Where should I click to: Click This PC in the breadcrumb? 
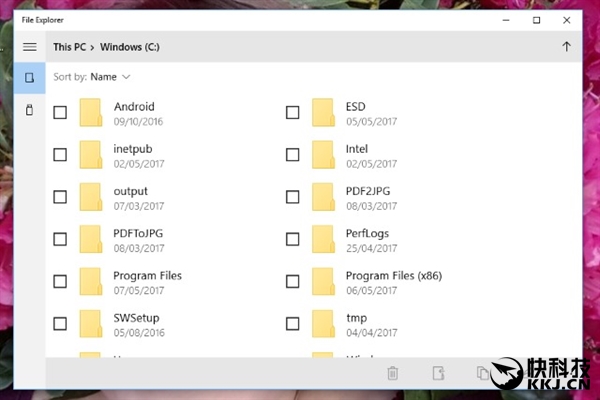69,47
